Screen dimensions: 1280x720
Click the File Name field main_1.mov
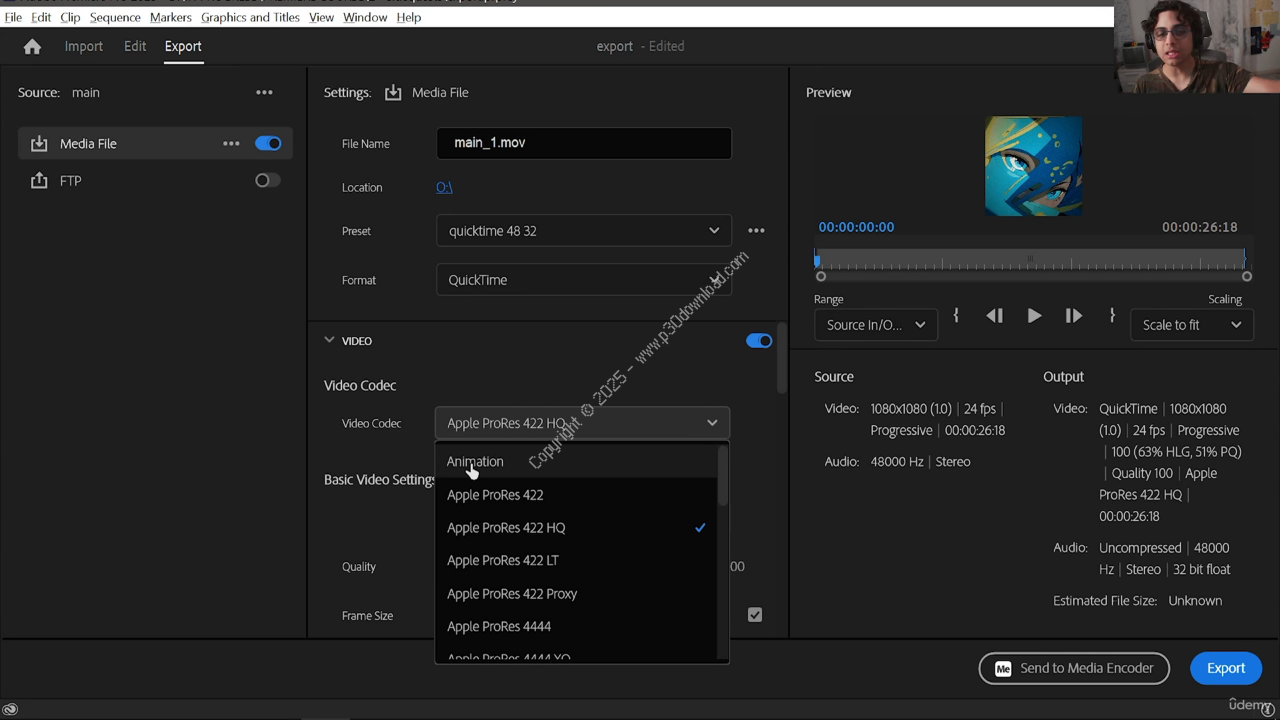coord(584,143)
